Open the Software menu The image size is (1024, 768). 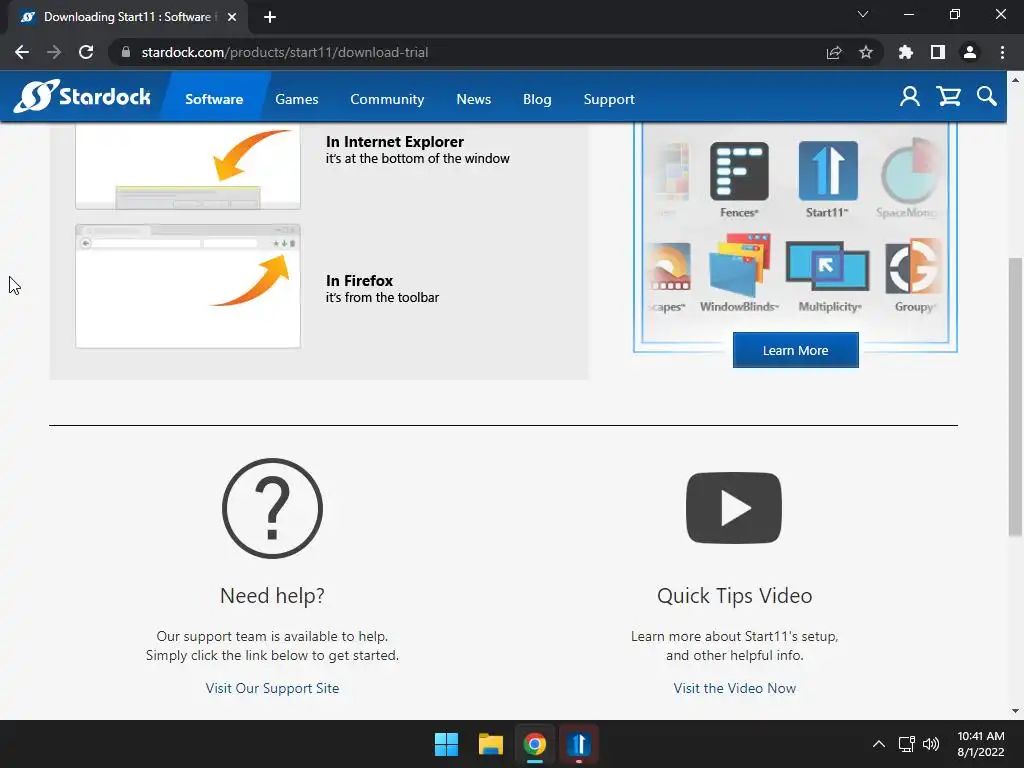click(x=214, y=99)
